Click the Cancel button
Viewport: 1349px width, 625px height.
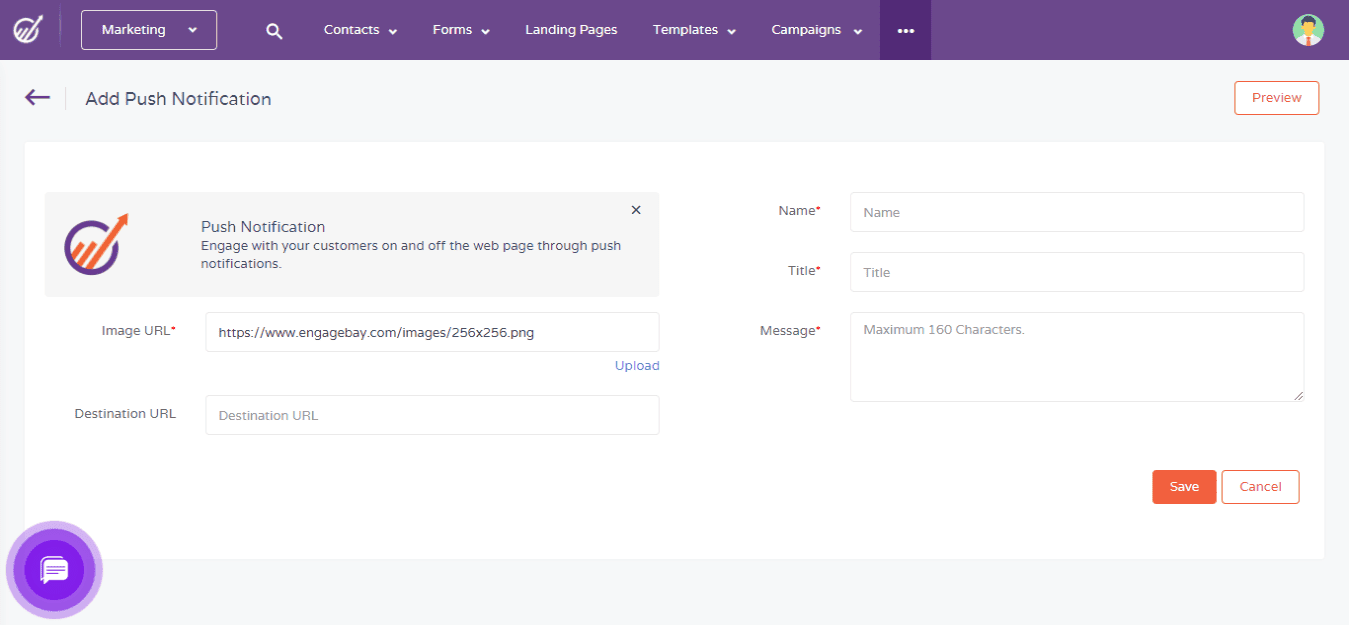pyautogui.click(x=1260, y=487)
